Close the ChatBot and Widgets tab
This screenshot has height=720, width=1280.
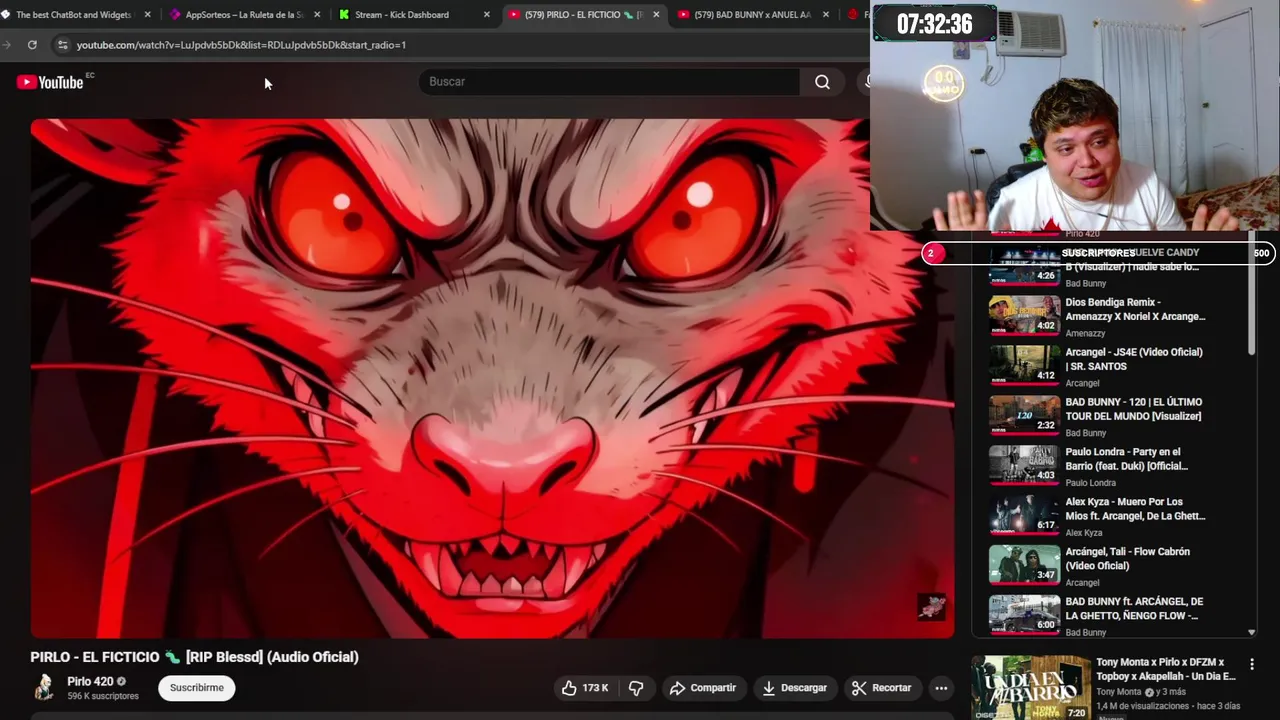[148, 15]
